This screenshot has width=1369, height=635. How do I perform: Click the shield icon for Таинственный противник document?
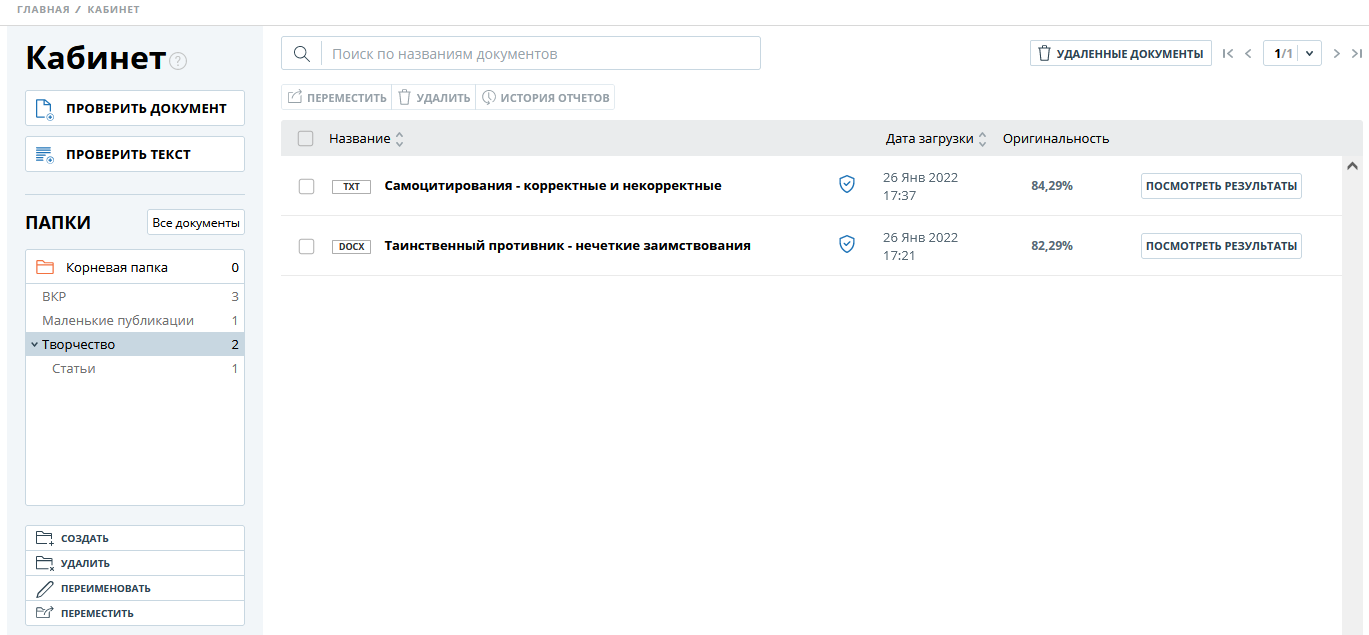click(x=847, y=244)
